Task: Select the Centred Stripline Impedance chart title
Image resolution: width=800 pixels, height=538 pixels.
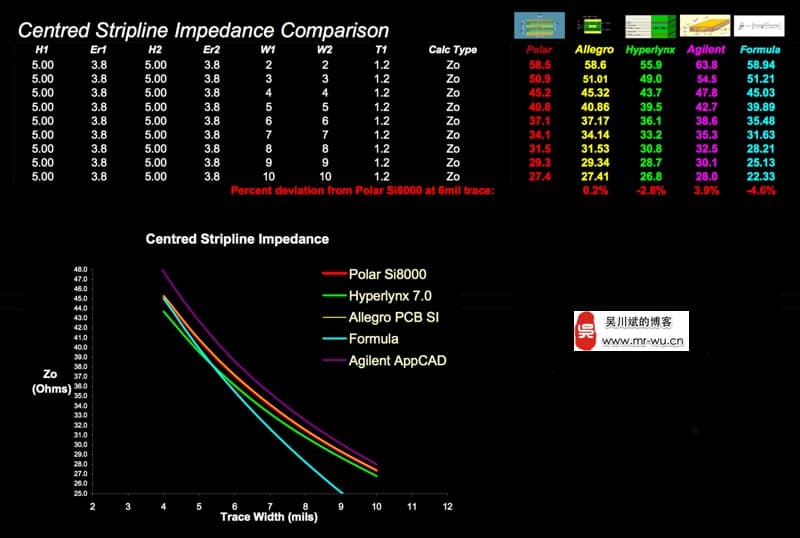Action: tap(237, 239)
